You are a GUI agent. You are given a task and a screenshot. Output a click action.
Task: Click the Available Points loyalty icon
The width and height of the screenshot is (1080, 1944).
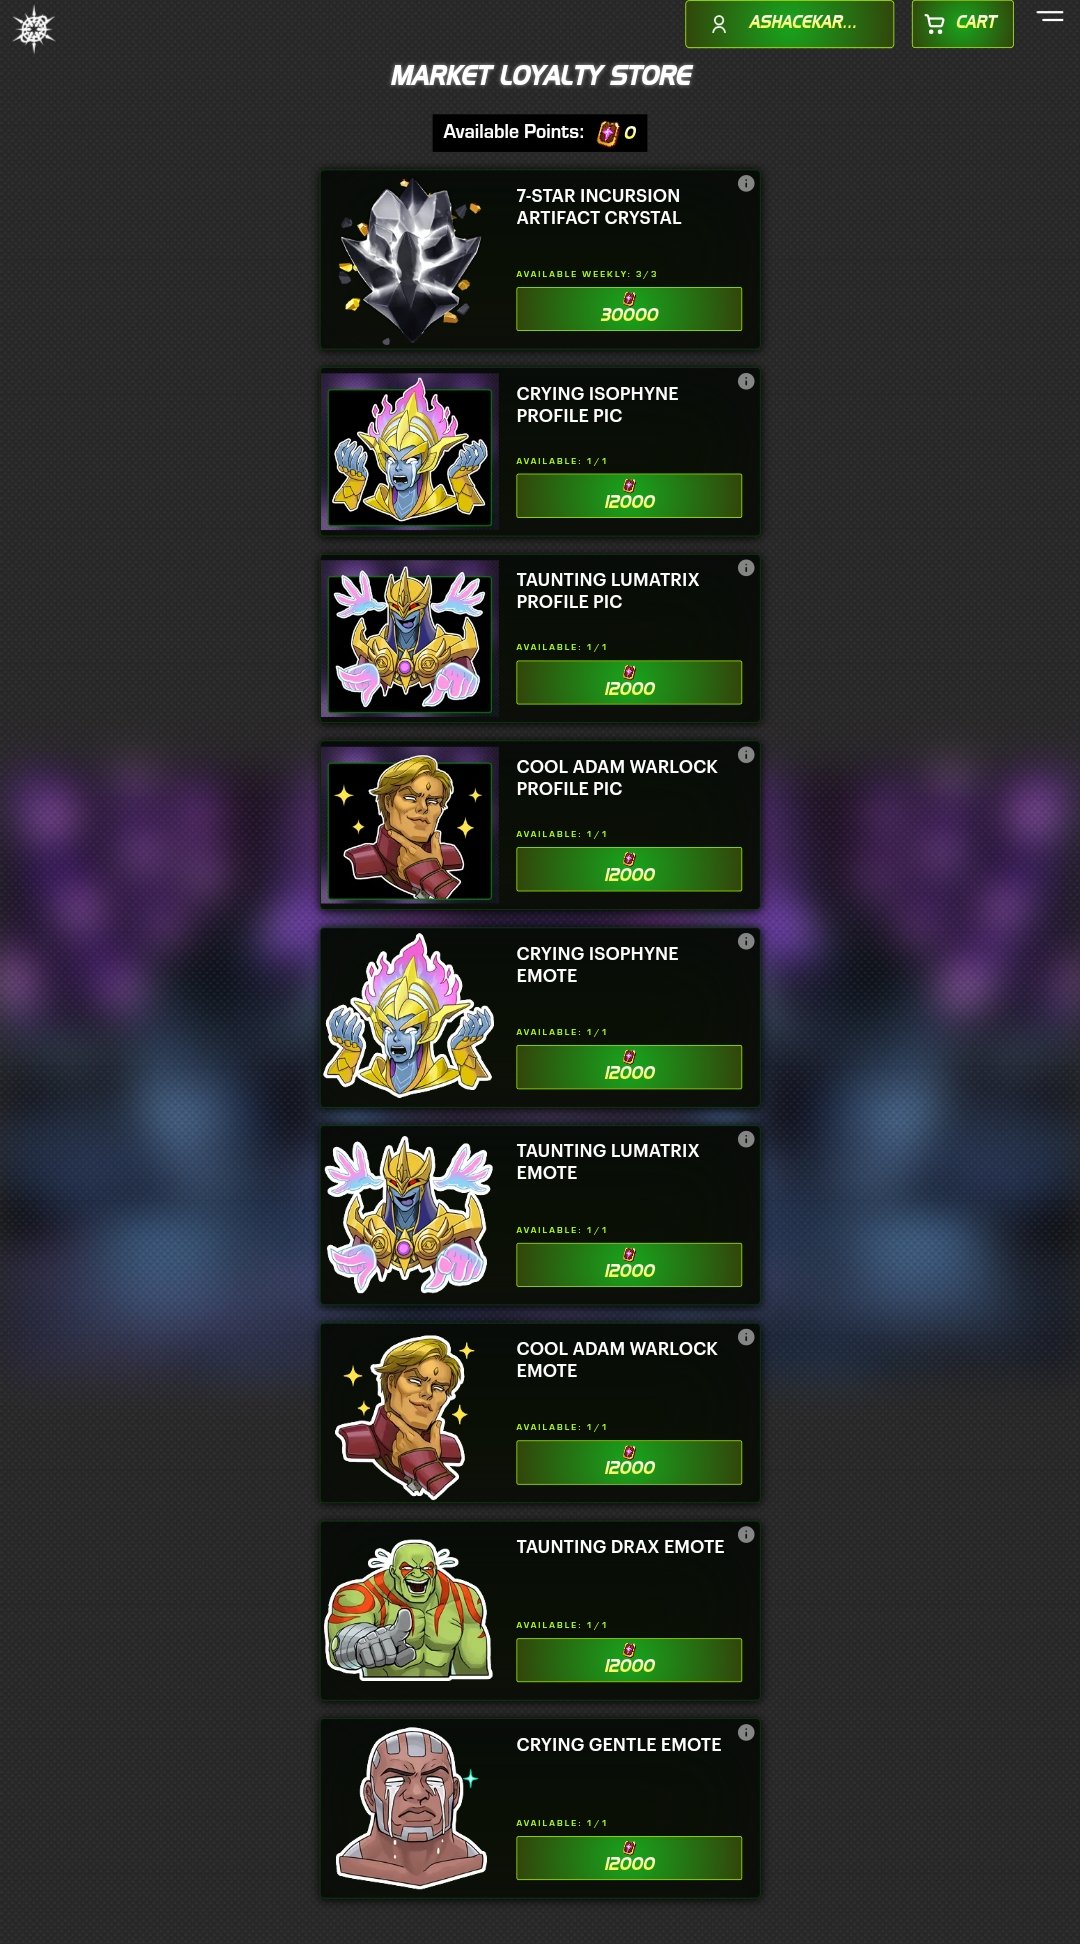pos(607,133)
